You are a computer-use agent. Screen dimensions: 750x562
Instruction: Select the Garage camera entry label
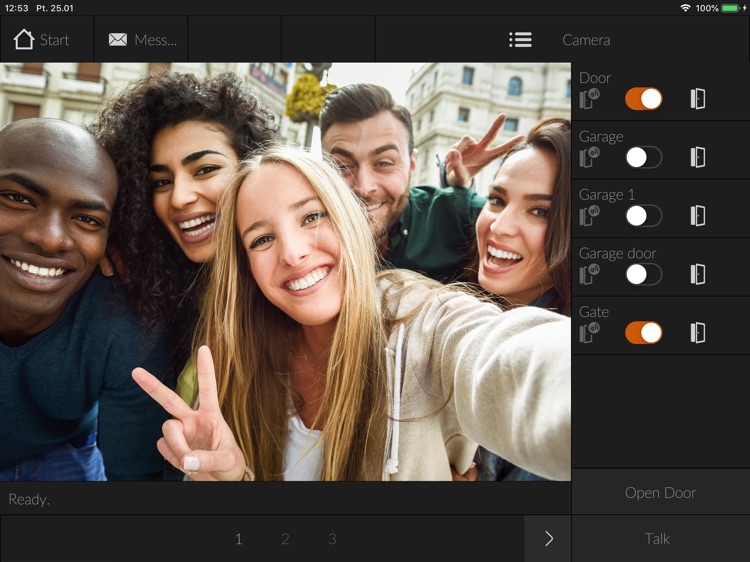tap(601, 137)
